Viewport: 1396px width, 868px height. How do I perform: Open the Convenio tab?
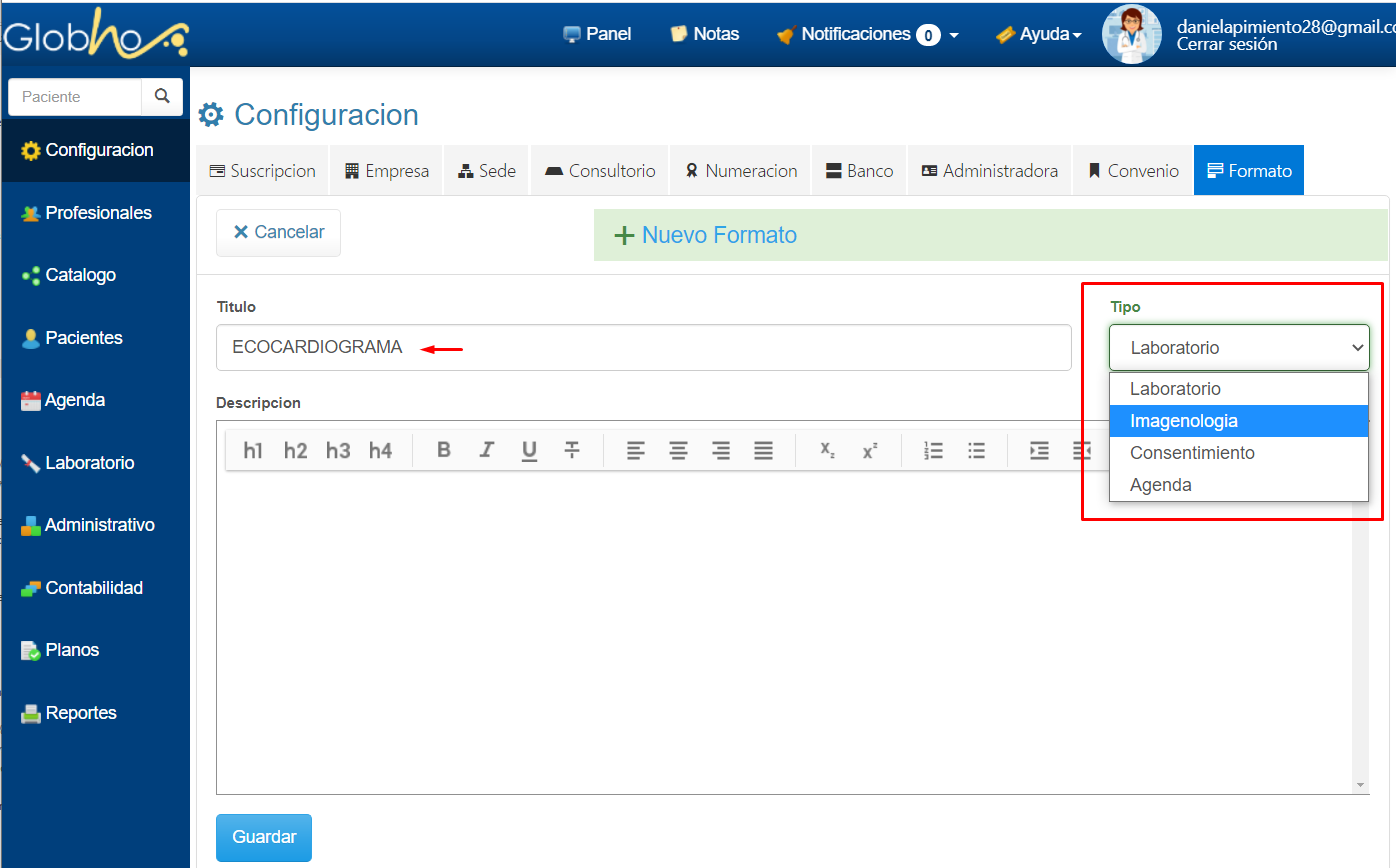tap(1133, 171)
